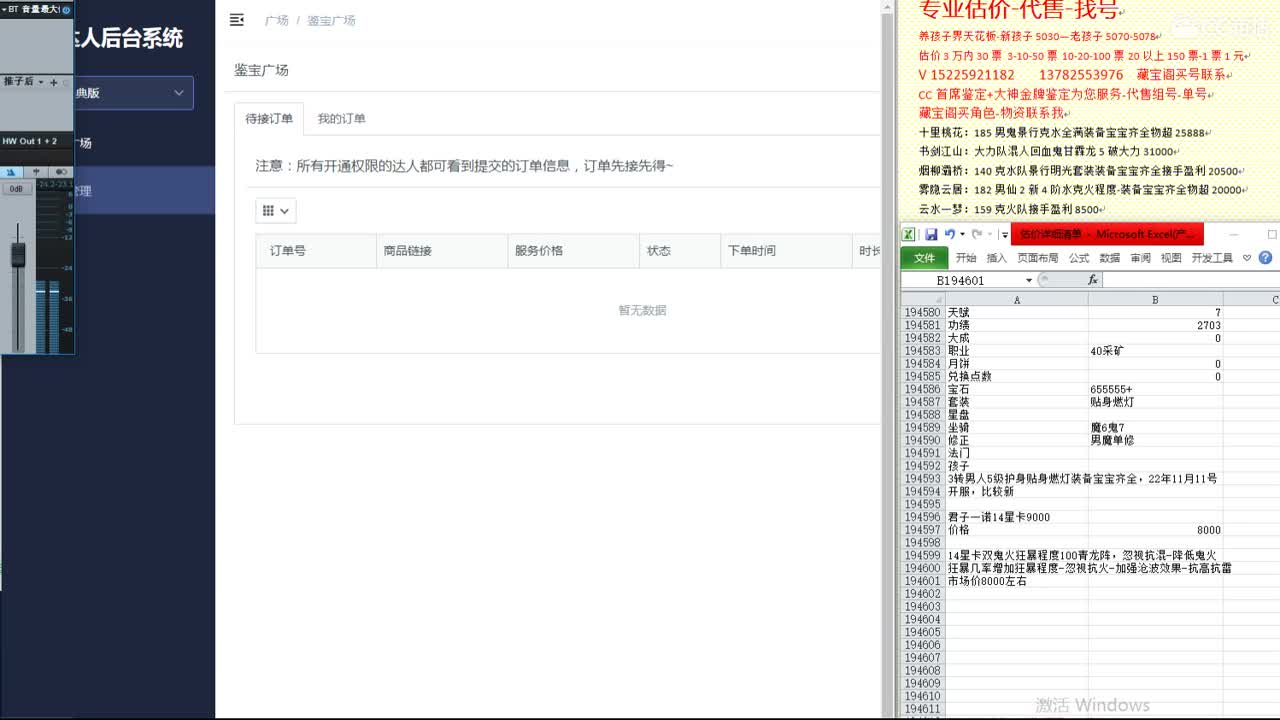Minimize the Excel ribbon with the caret
The image size is (1280, 720).
pyautogui.click(x=1246, y=258)
